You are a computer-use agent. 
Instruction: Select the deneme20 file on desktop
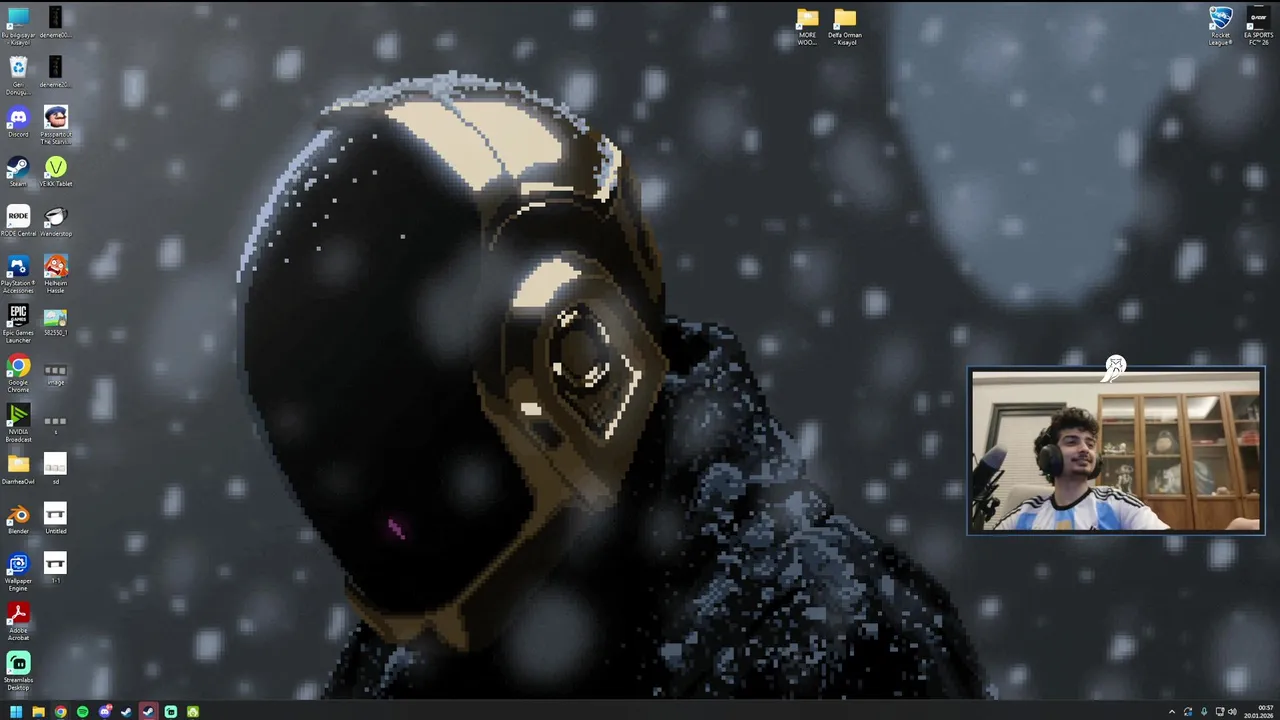coord(55,72)
